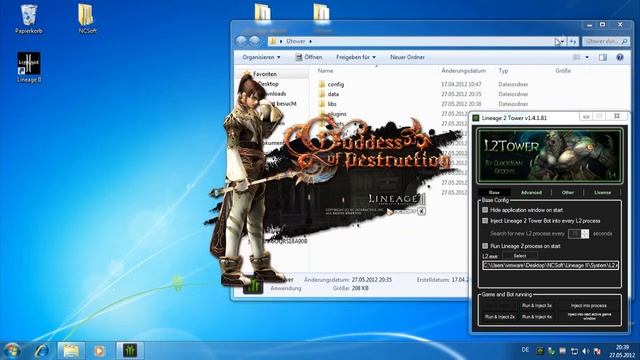Click the Explorer Forward arrow button

pos(254,41)
